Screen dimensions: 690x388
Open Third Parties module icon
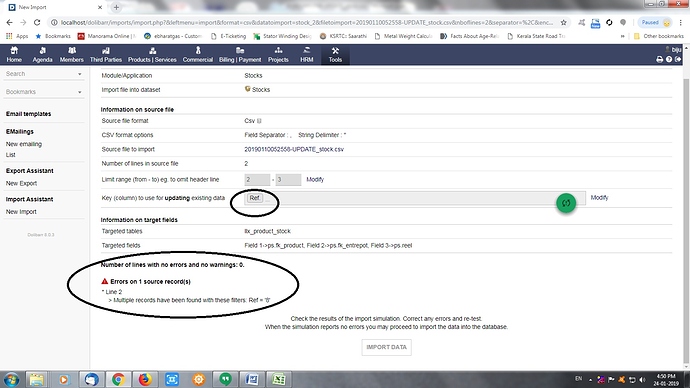(106, 51)
